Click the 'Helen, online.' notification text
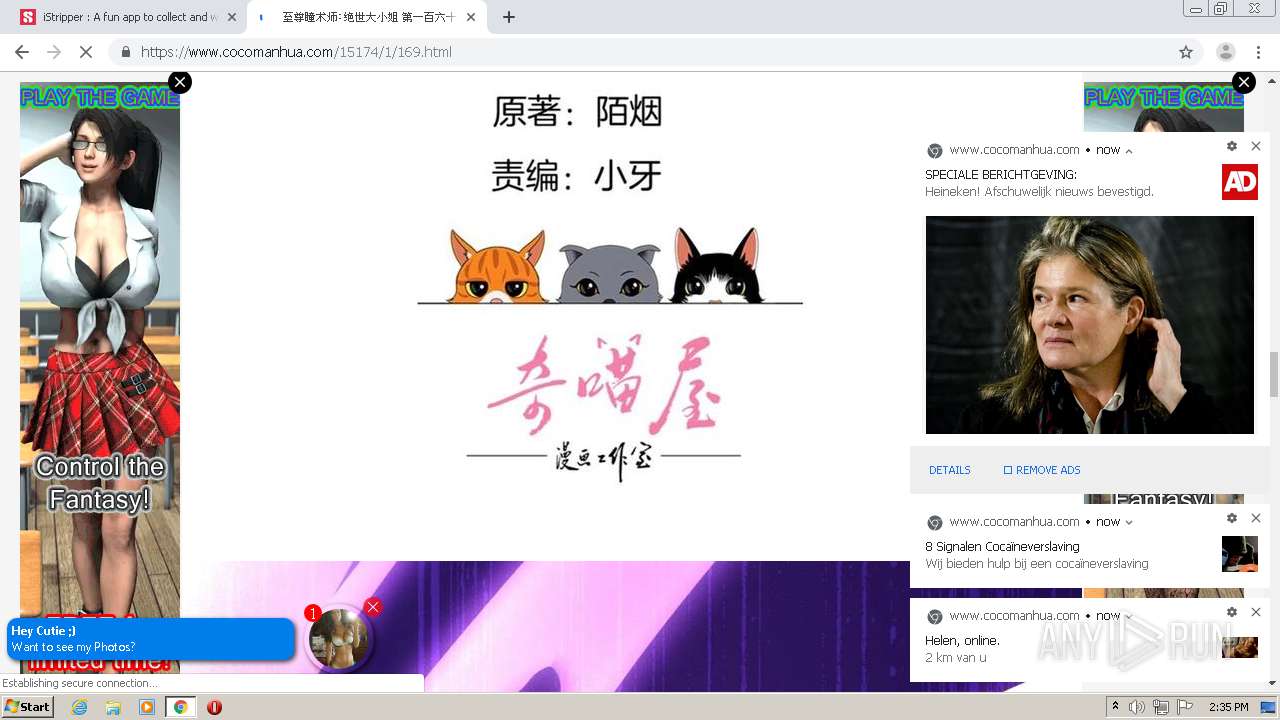This screenshot has width=1280, height=720. pos(962,641)
